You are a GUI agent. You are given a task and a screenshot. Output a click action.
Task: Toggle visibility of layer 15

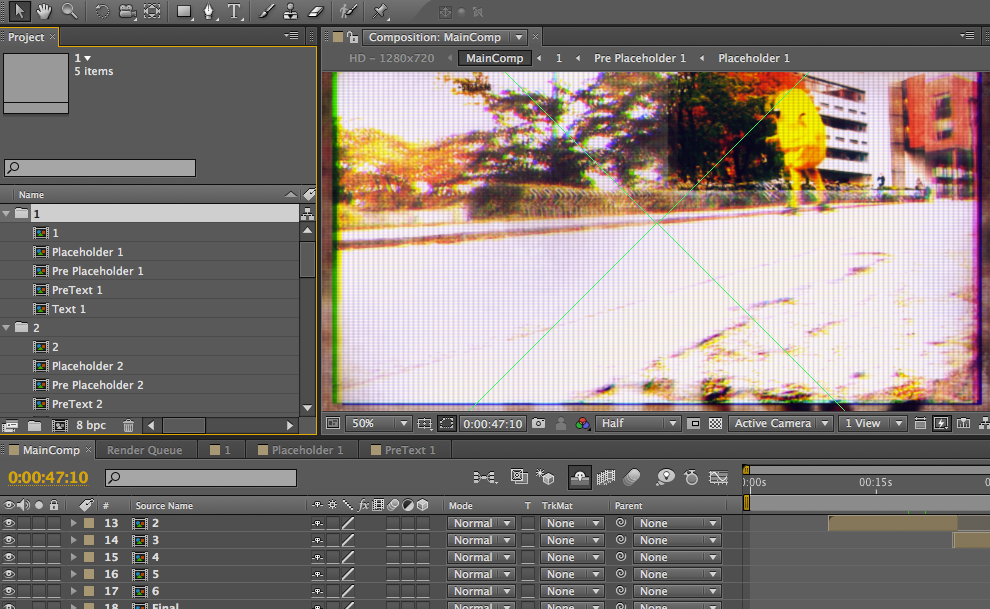10,557
